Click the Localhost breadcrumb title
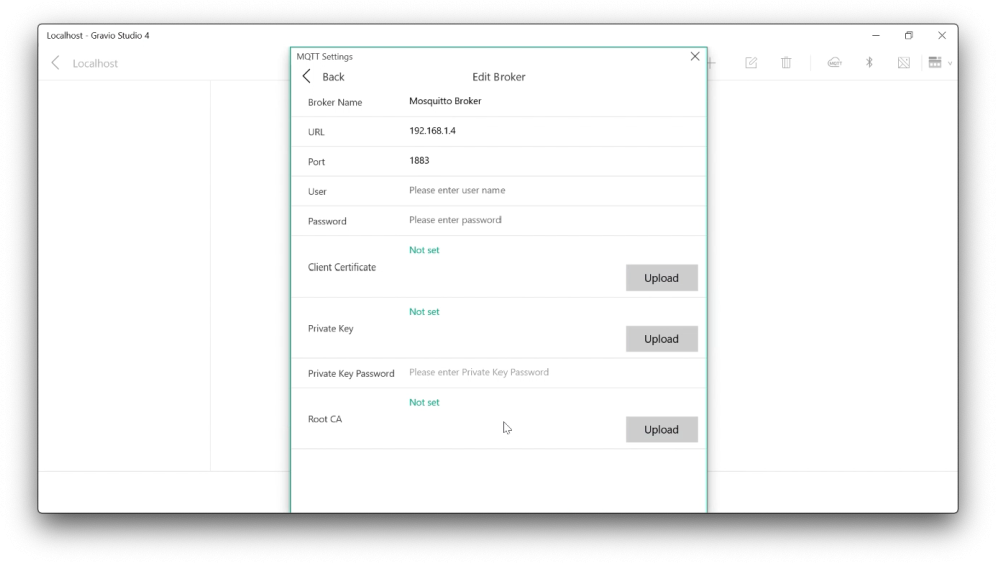Image resolution: width=996 pixels, height=563 pixels. pyautogui.click(x=95, y=64)
